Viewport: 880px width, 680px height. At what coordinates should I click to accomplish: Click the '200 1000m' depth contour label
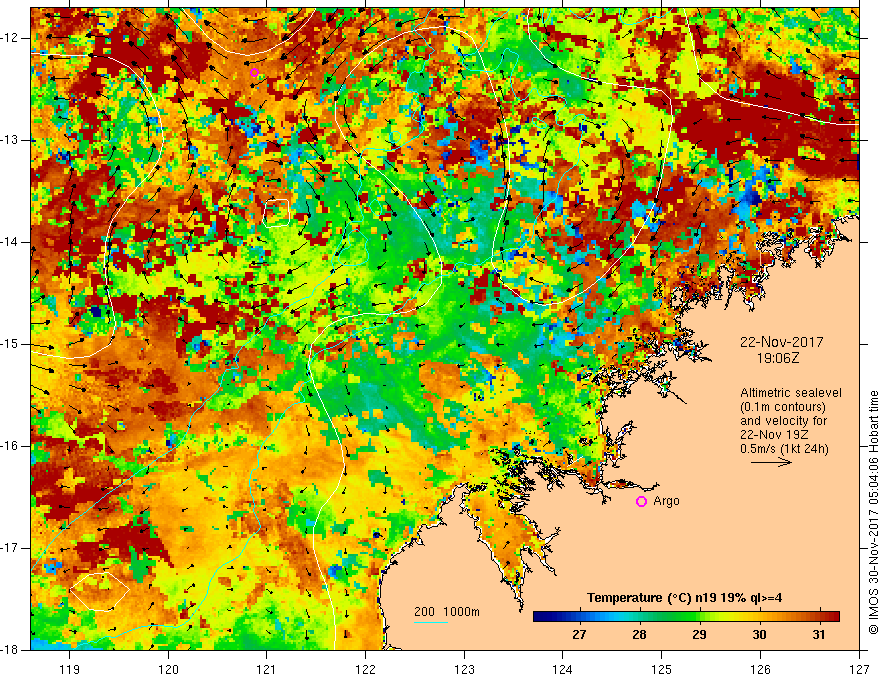(x=447, y=612)
